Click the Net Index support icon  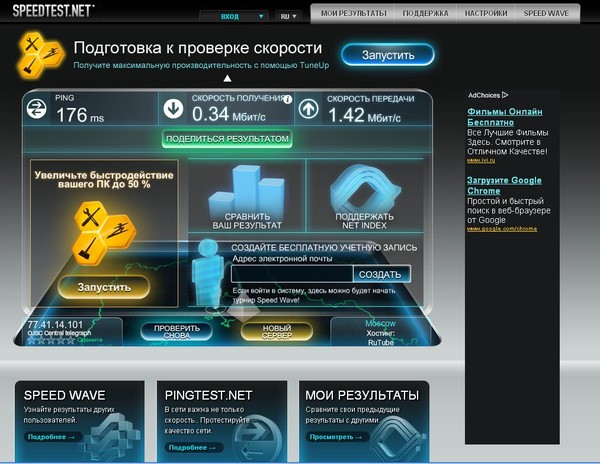[365, 188]
